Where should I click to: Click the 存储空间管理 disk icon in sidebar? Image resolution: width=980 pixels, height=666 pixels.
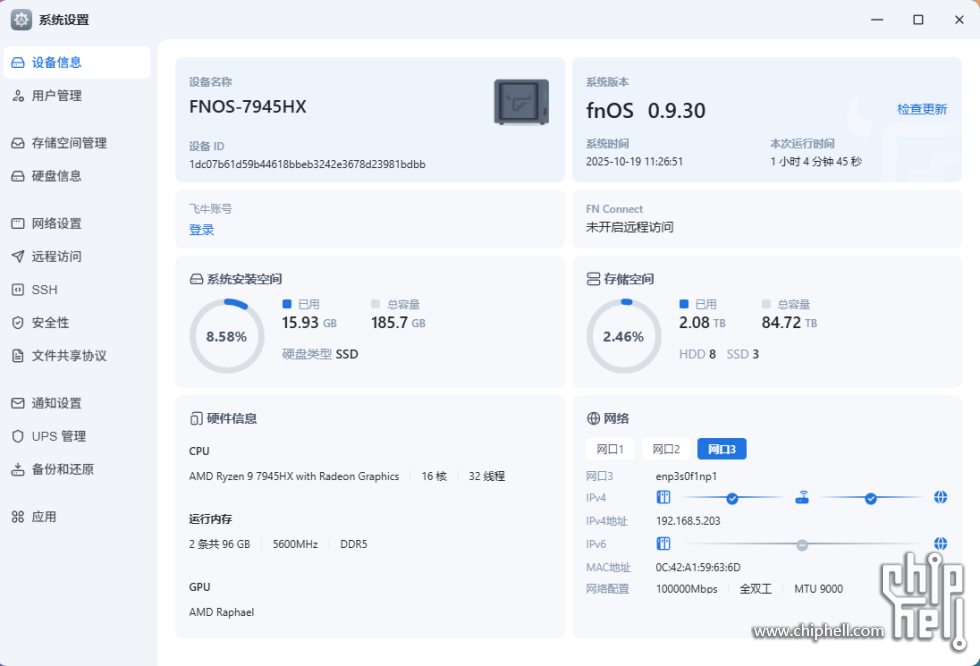(18, 143)
